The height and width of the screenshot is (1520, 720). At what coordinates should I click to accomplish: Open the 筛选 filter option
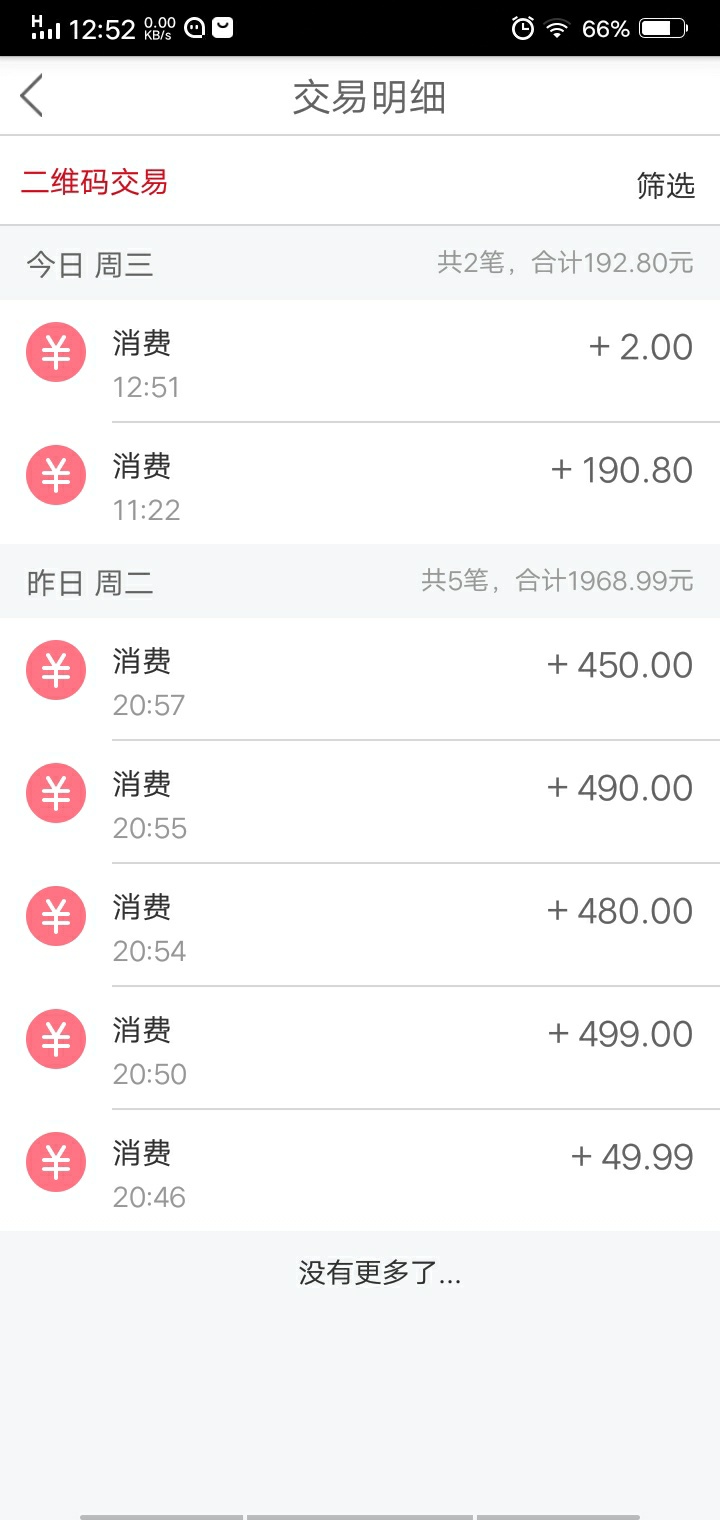coord(666,185)
